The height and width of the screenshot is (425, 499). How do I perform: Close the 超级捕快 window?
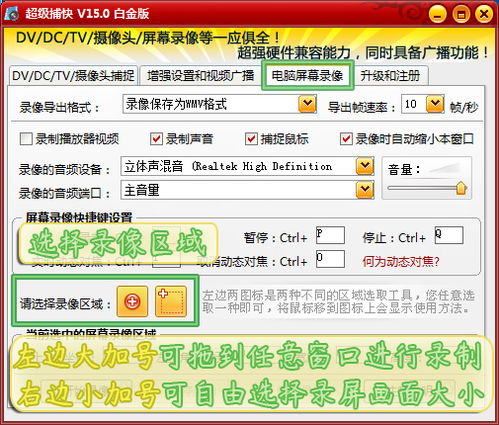click(484, 14)
